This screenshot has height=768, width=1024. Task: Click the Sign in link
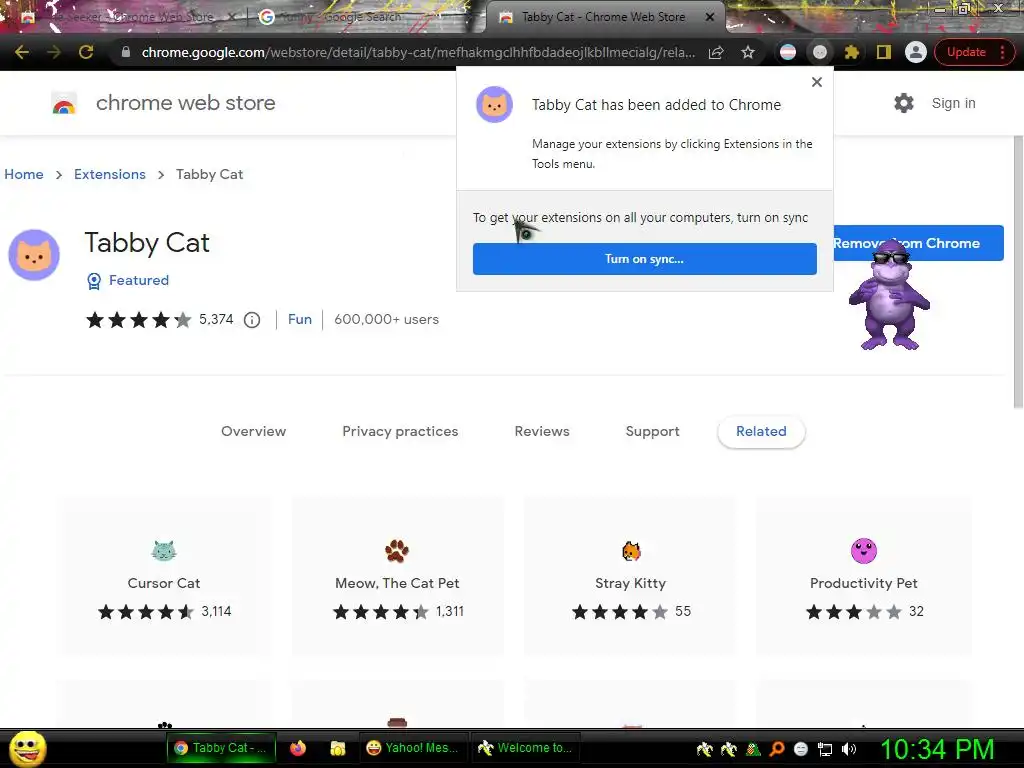tap(953, 103)
